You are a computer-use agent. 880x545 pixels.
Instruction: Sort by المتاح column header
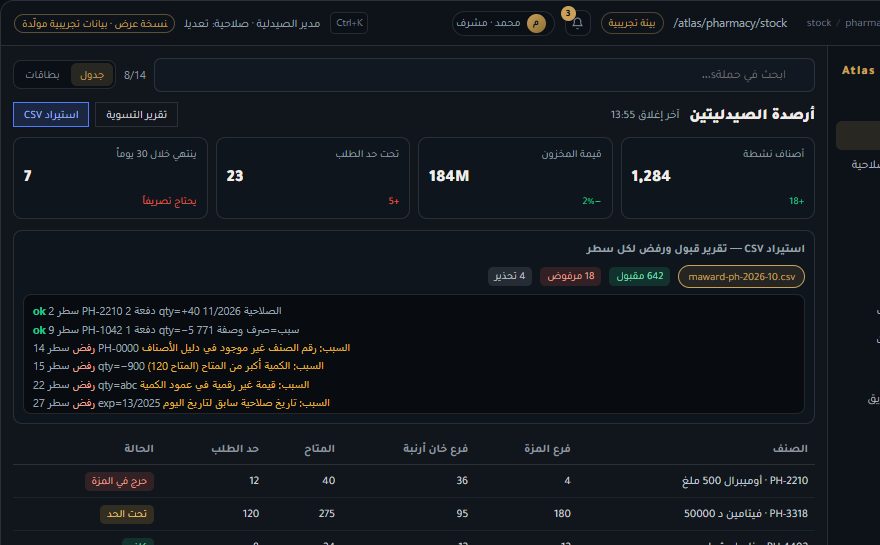coord(319,448)
